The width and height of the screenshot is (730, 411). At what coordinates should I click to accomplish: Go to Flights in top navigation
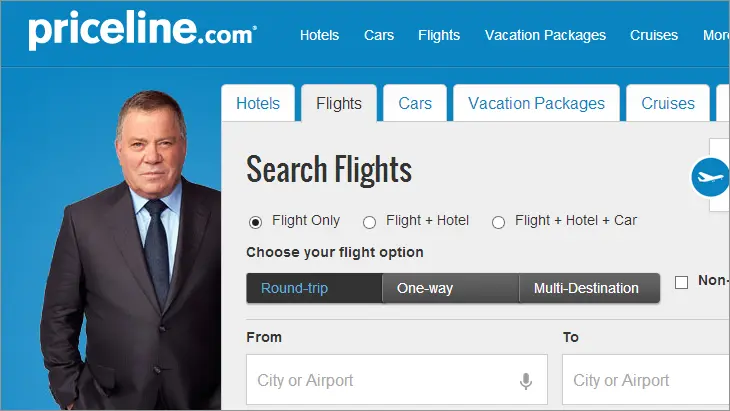click(439, 35)
